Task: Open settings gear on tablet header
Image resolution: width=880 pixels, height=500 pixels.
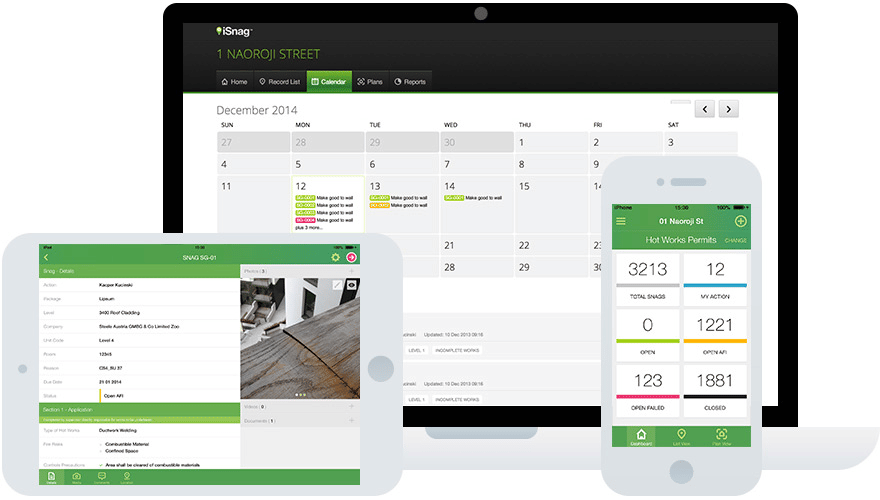Action: tap(336, 257)
